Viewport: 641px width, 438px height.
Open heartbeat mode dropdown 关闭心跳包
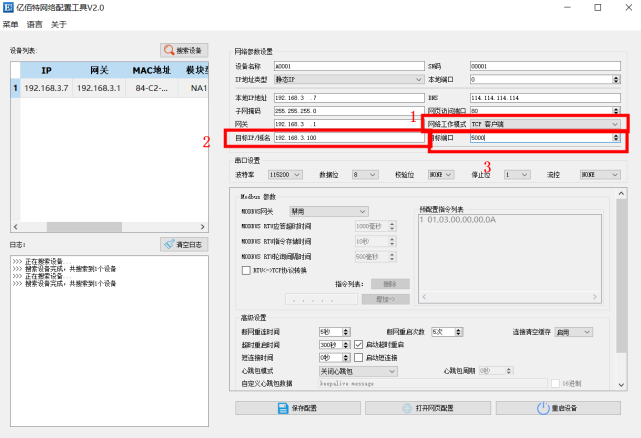pyautogui.click(x=358, y=371)
